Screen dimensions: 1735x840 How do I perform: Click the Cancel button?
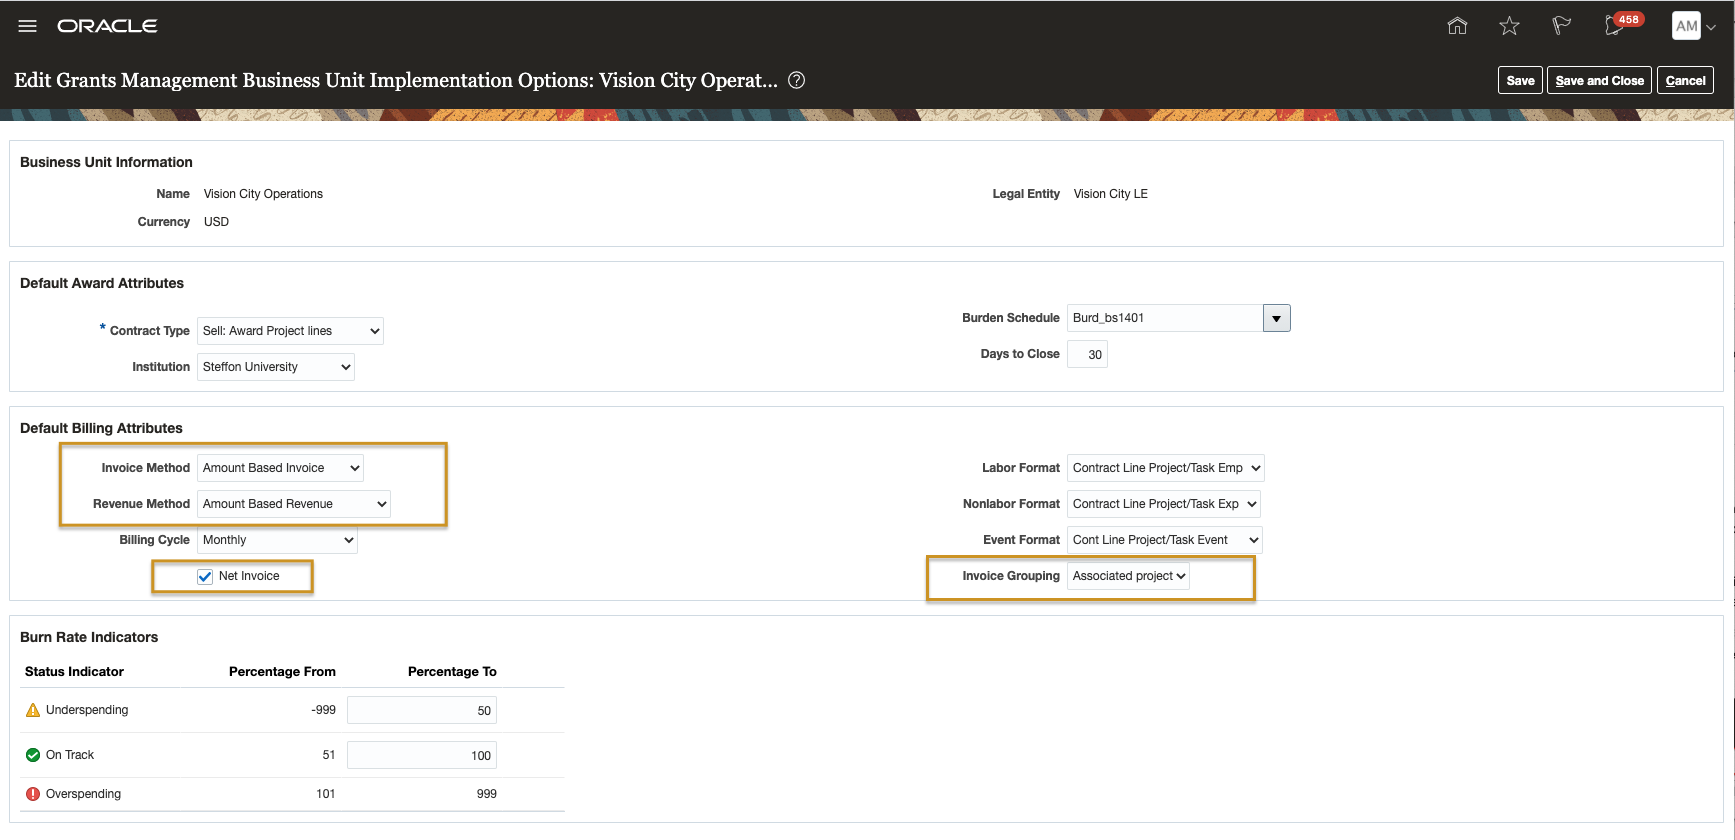[1685, 81]
